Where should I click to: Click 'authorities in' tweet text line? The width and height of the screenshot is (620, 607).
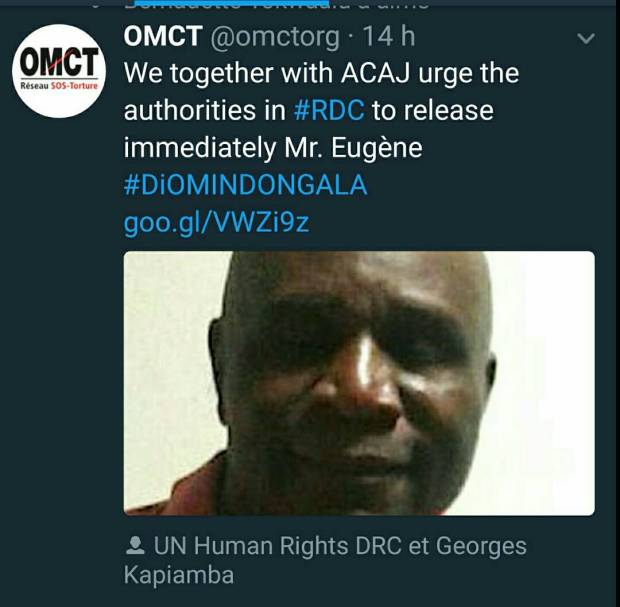click(204, 110)
